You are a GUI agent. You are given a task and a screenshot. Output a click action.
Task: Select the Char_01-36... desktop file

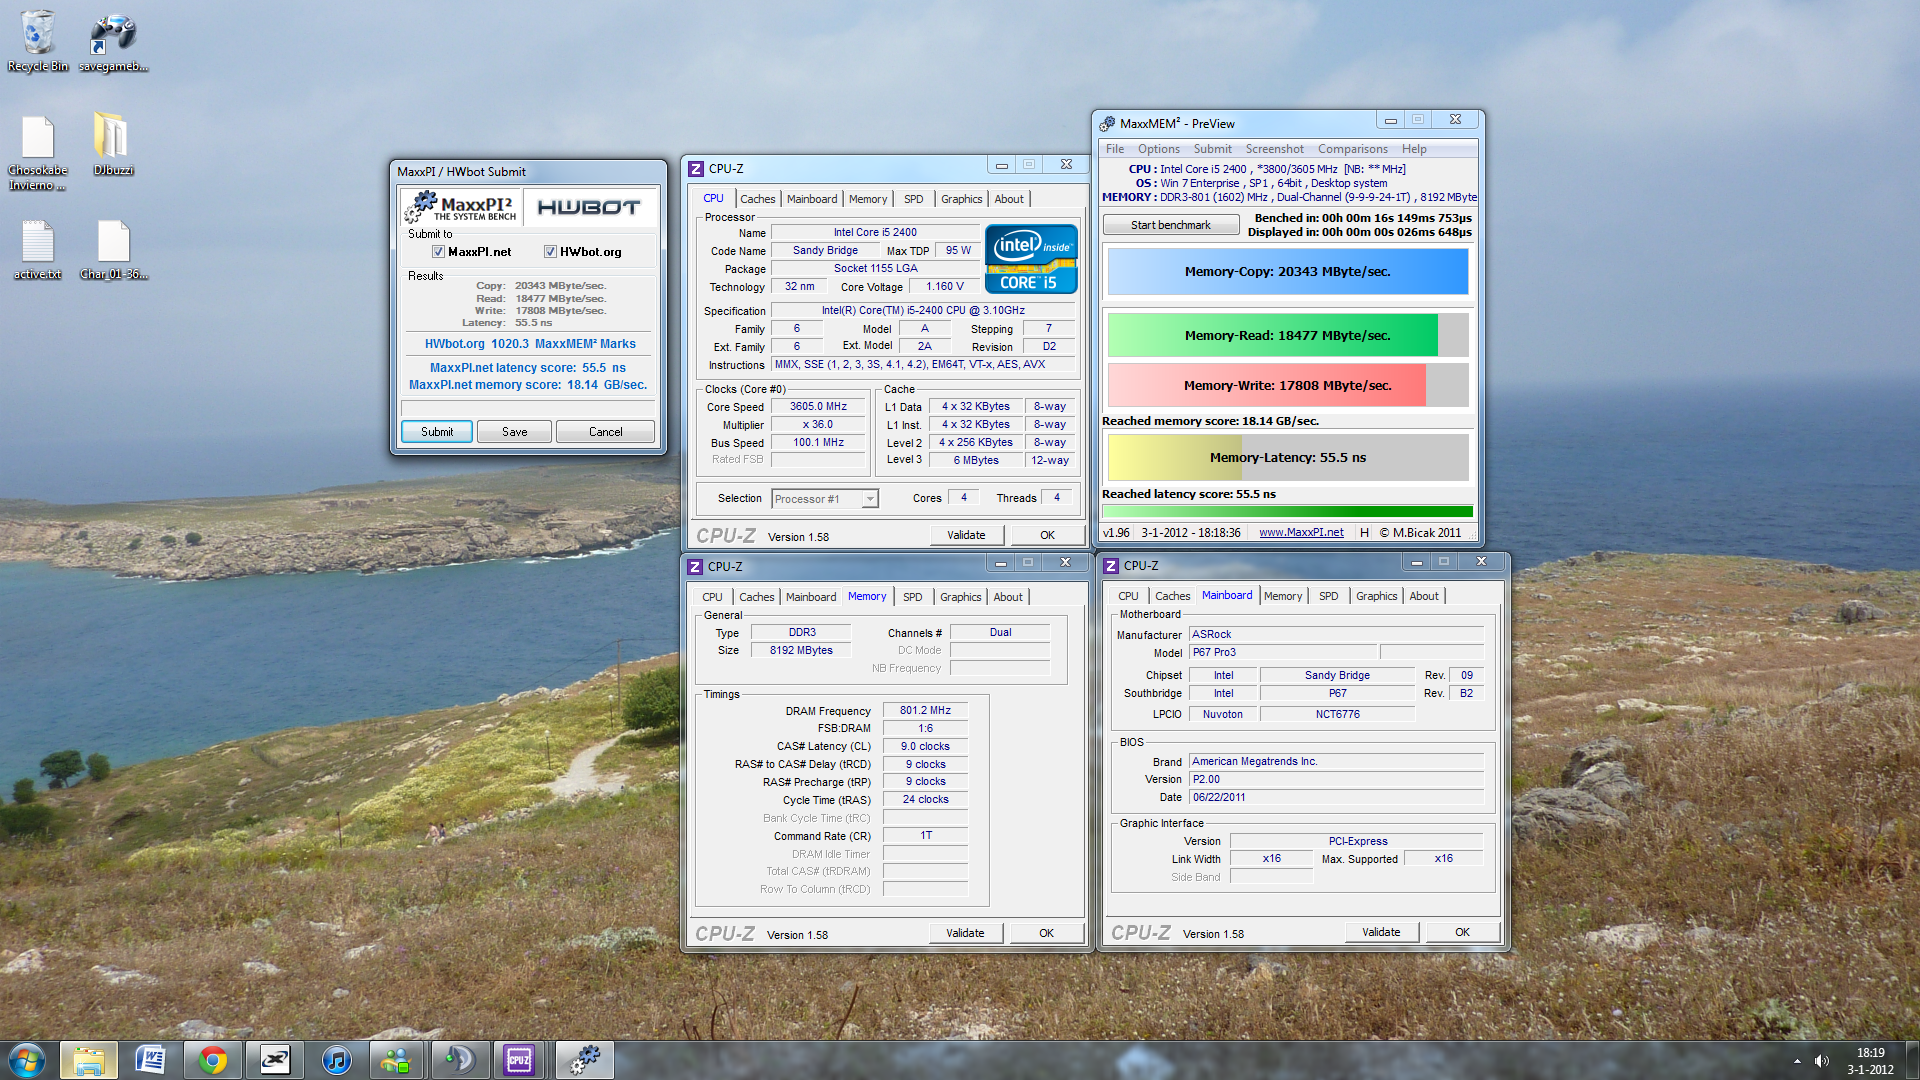(113, 250)
